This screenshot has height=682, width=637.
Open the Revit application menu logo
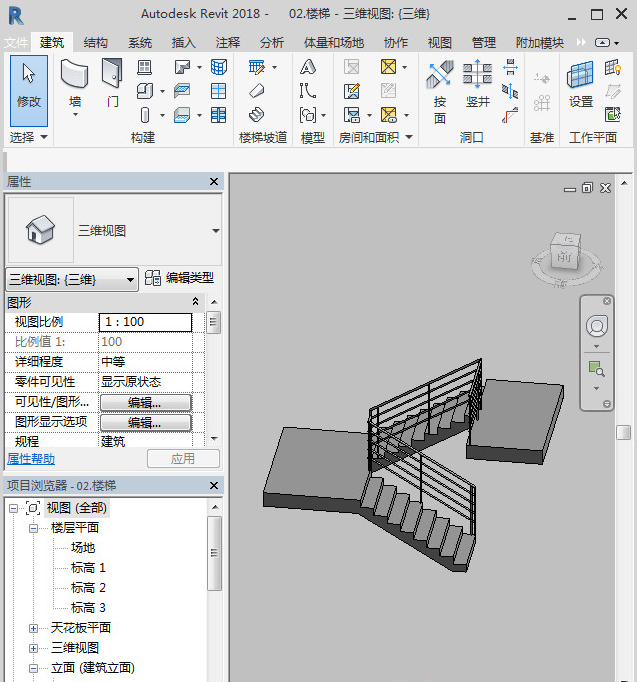[x=16, y=15]
